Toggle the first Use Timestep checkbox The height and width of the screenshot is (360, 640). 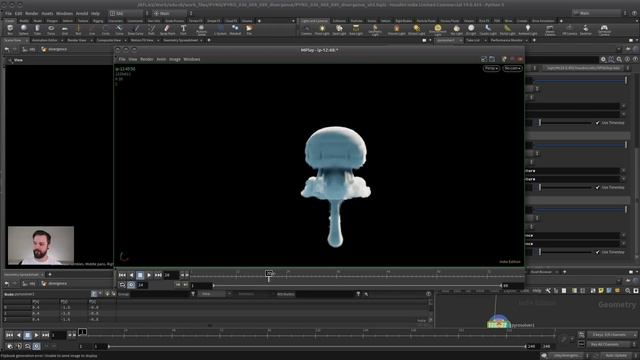tap(598, 123)
